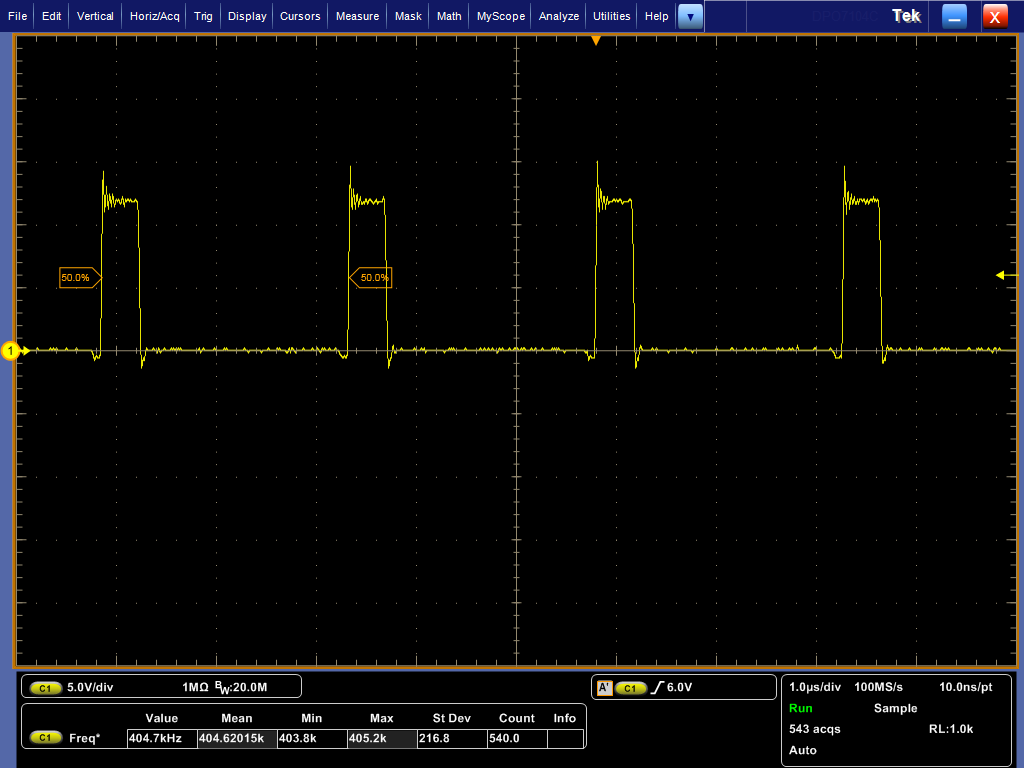1024x768 pixels.
Task: Click the first 50.0% measurement gate marker
Action: click(x=79, y=277)
